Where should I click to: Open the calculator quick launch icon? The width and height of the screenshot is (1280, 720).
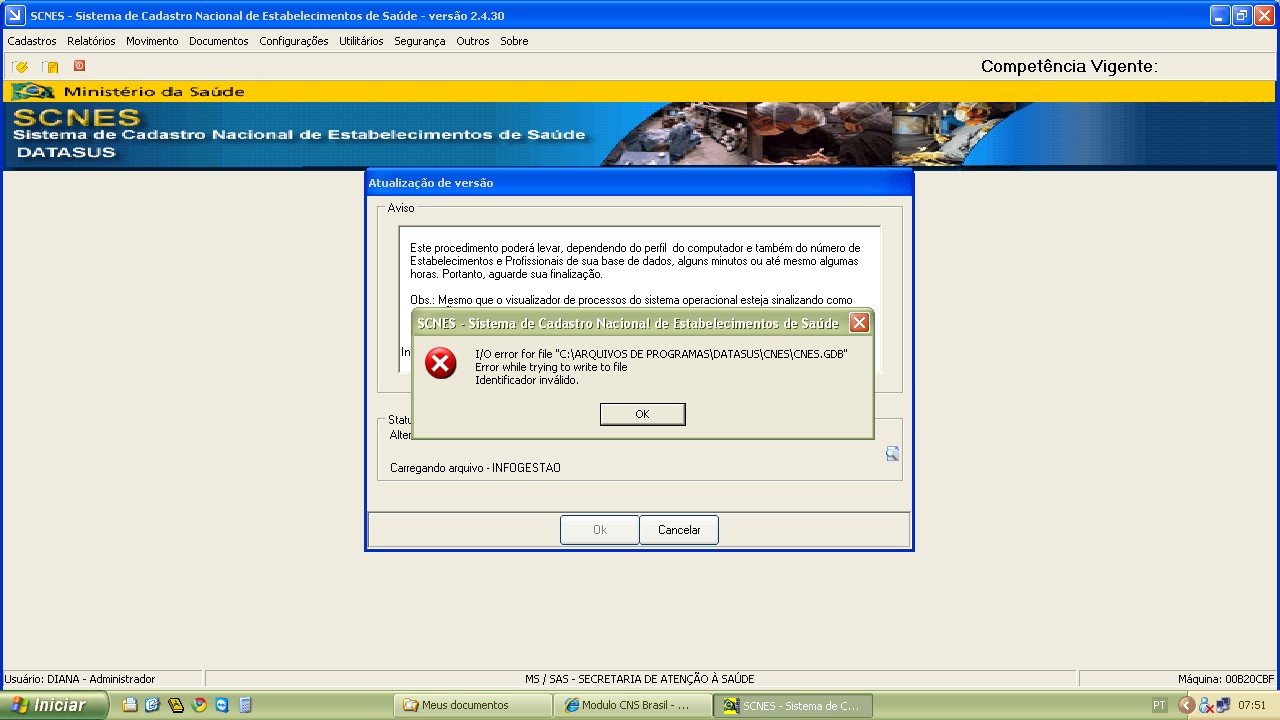tap(245, 705)
